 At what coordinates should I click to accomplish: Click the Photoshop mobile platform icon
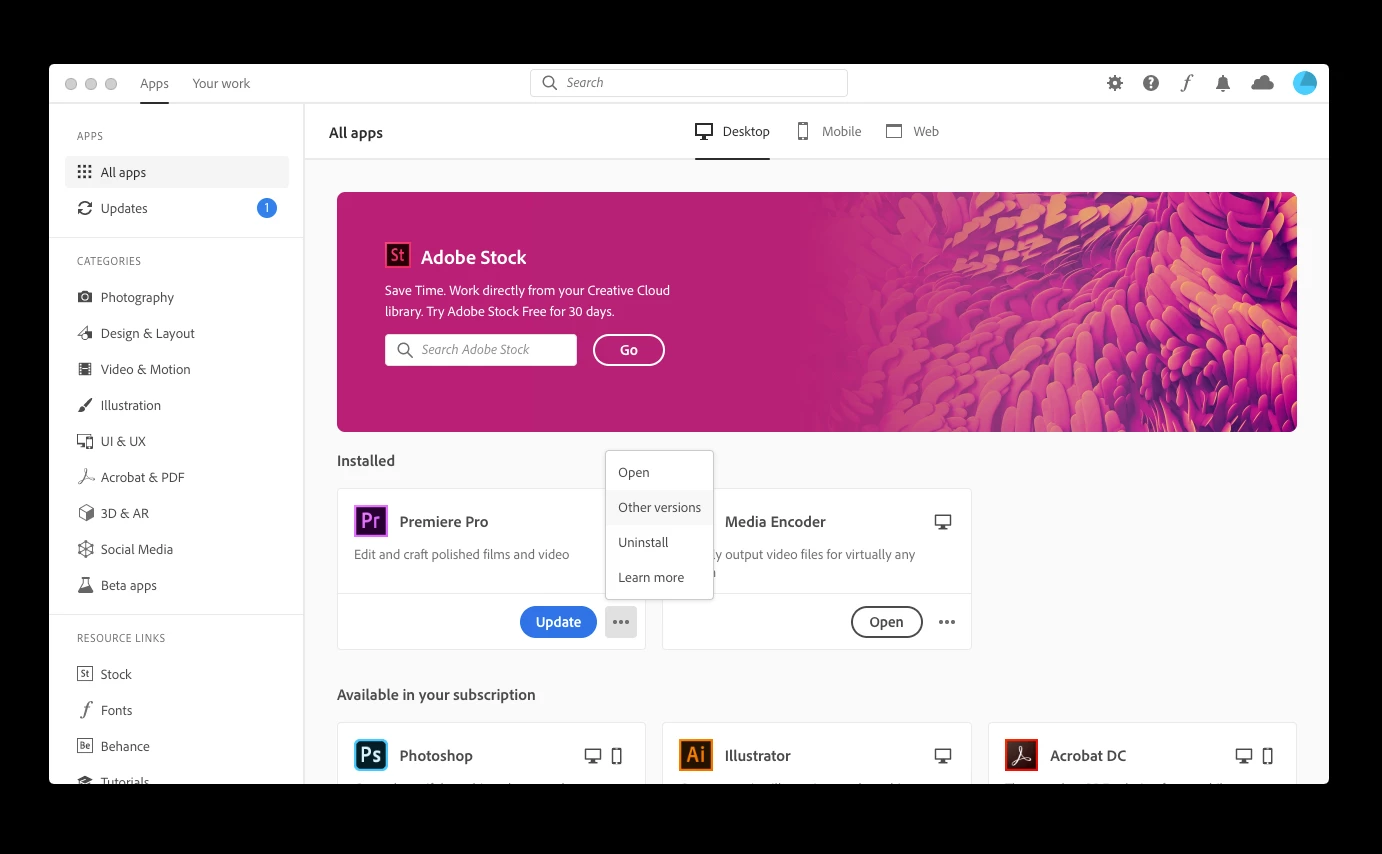(617, 756)
